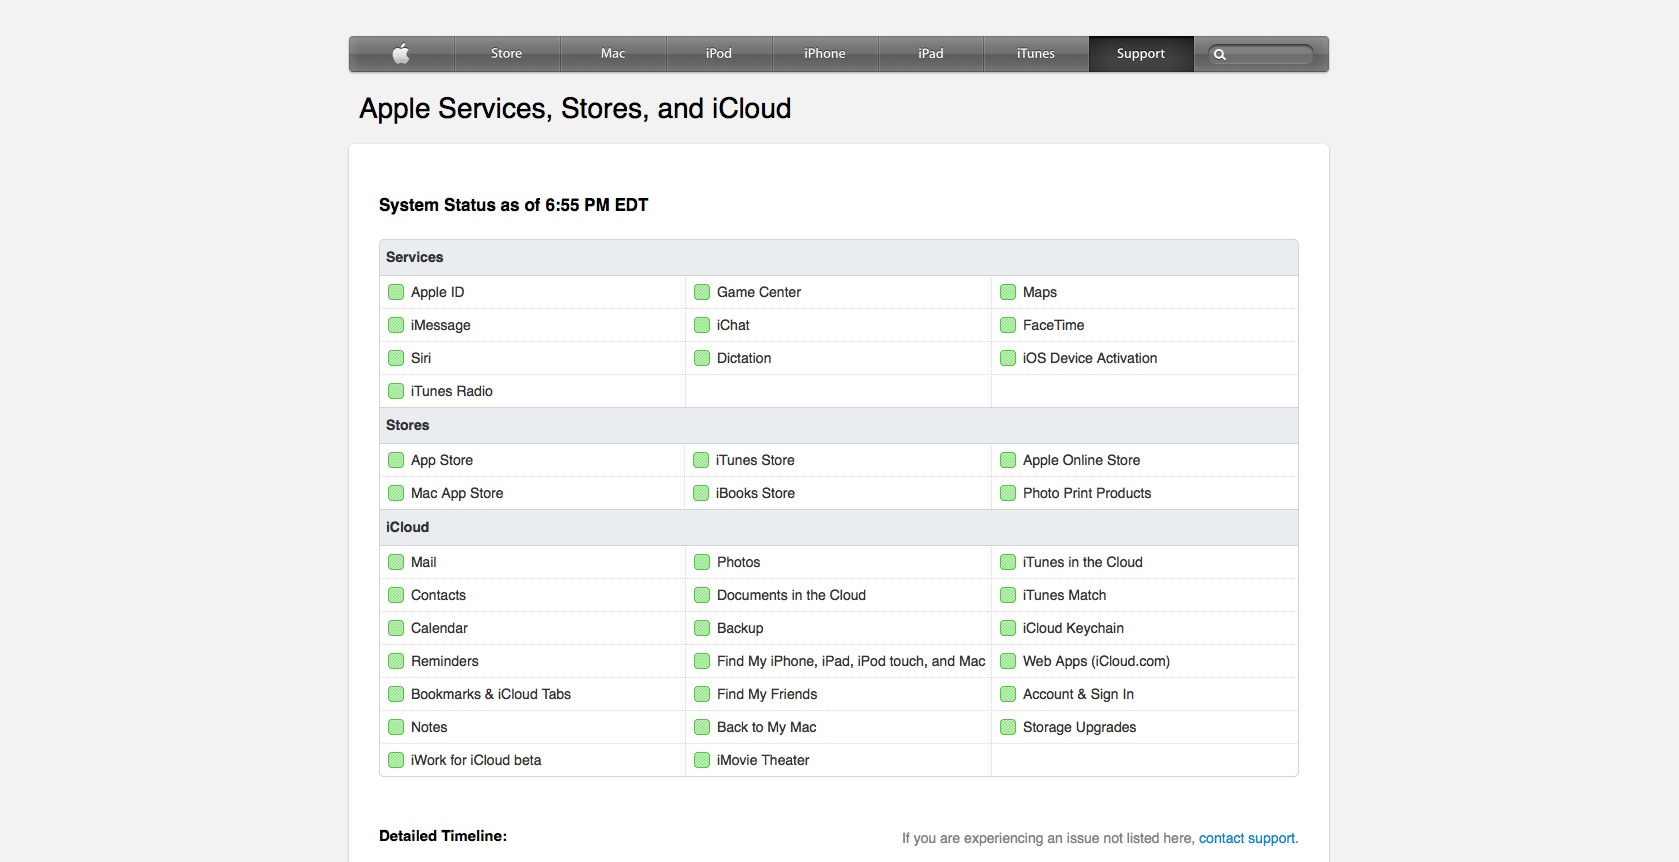
Task: Click the Find My Friends service label
Action: tap(766, 694)
